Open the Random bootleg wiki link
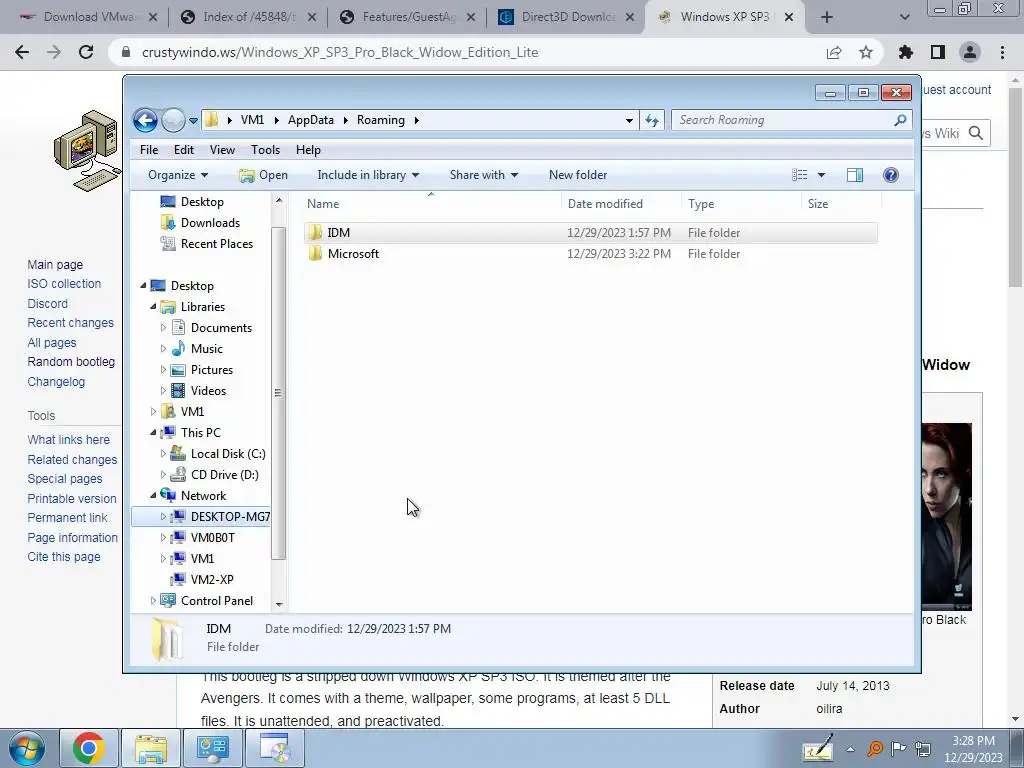 (71, 362)
